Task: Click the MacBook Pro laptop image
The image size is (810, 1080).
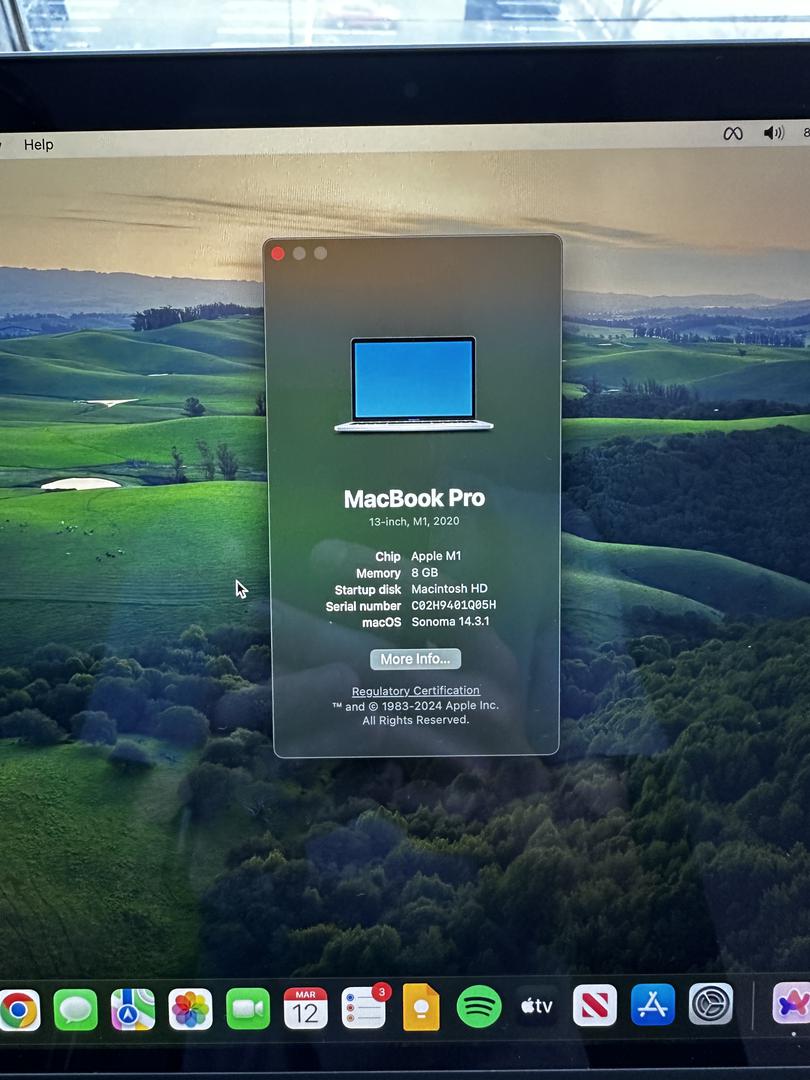Action: pyautogui.click(x=414, y=384)
